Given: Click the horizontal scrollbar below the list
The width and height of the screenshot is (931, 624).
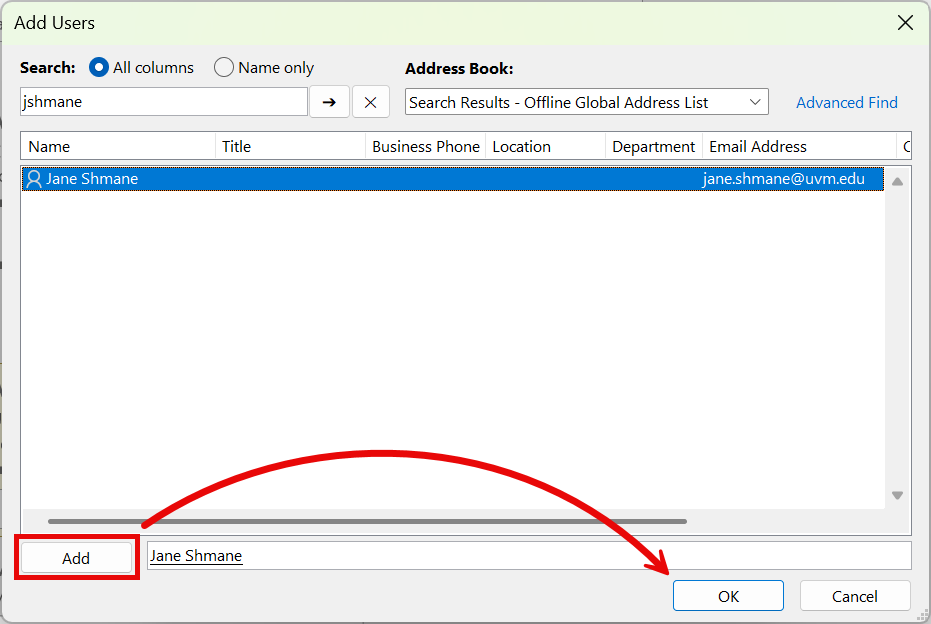Looking at the screenshot, I should [x=365, y=521].
